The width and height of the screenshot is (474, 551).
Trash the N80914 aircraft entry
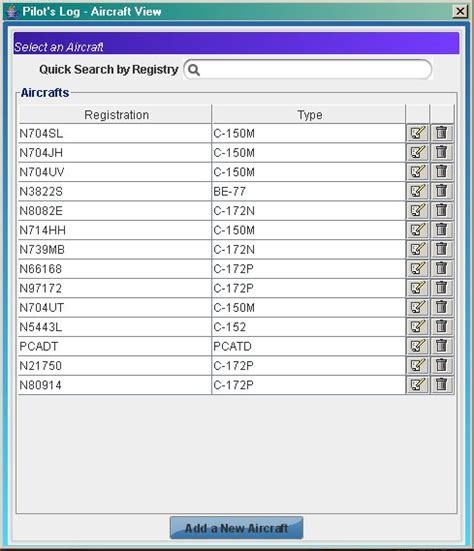(x=442, y=385)
